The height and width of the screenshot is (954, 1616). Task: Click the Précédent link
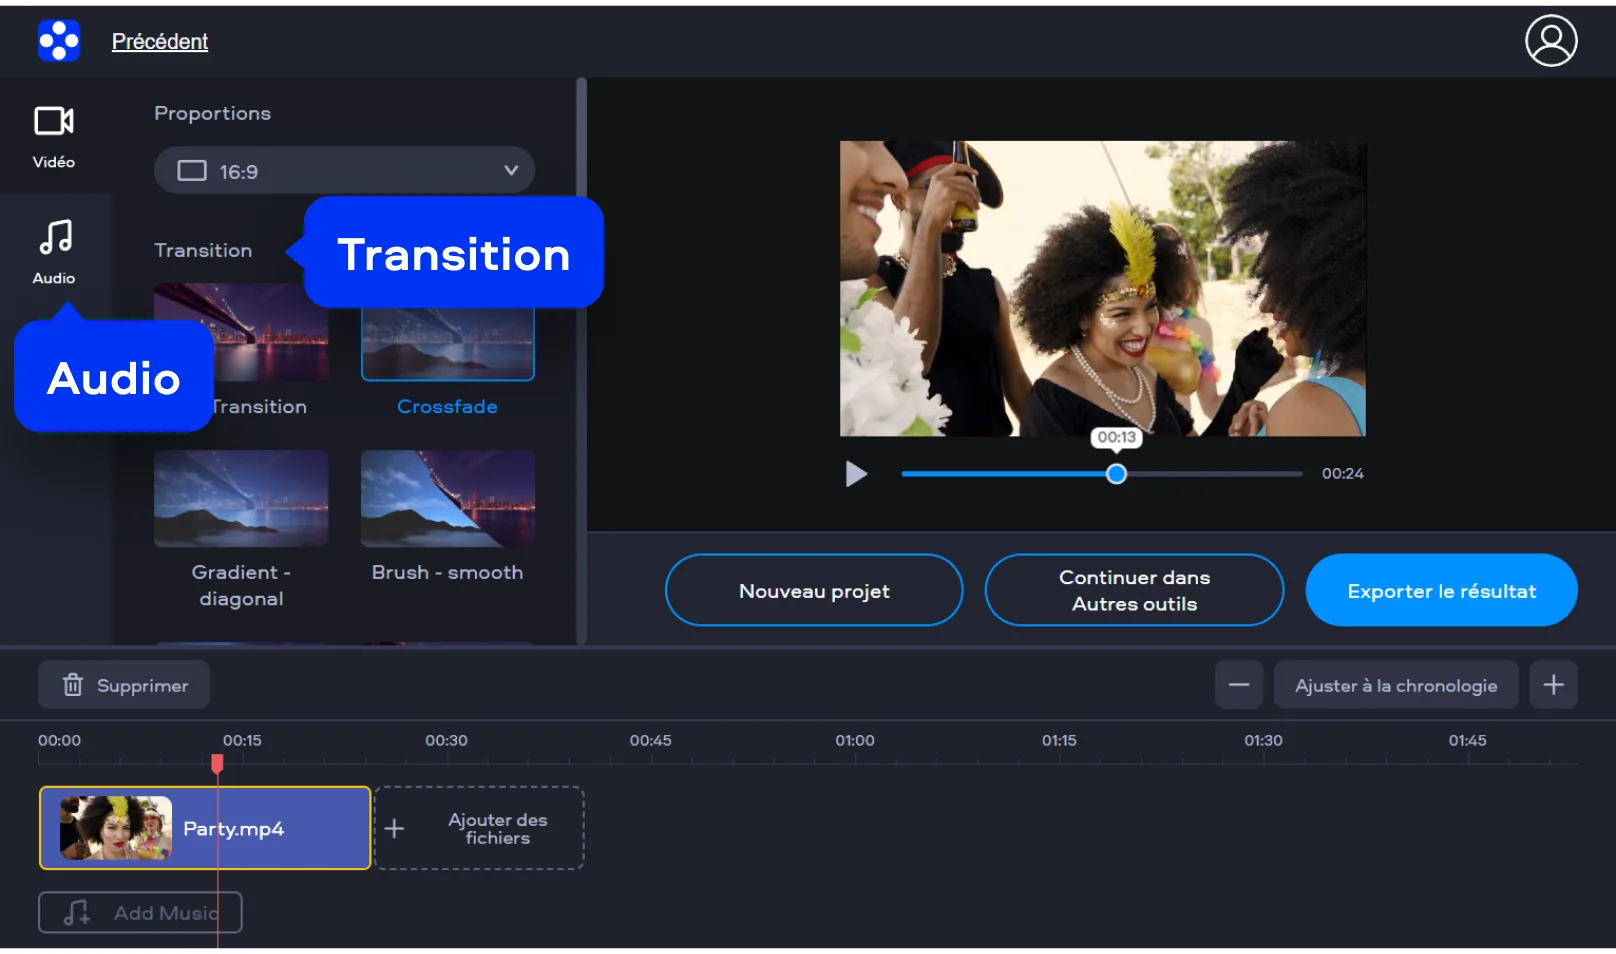coord(160,41)
